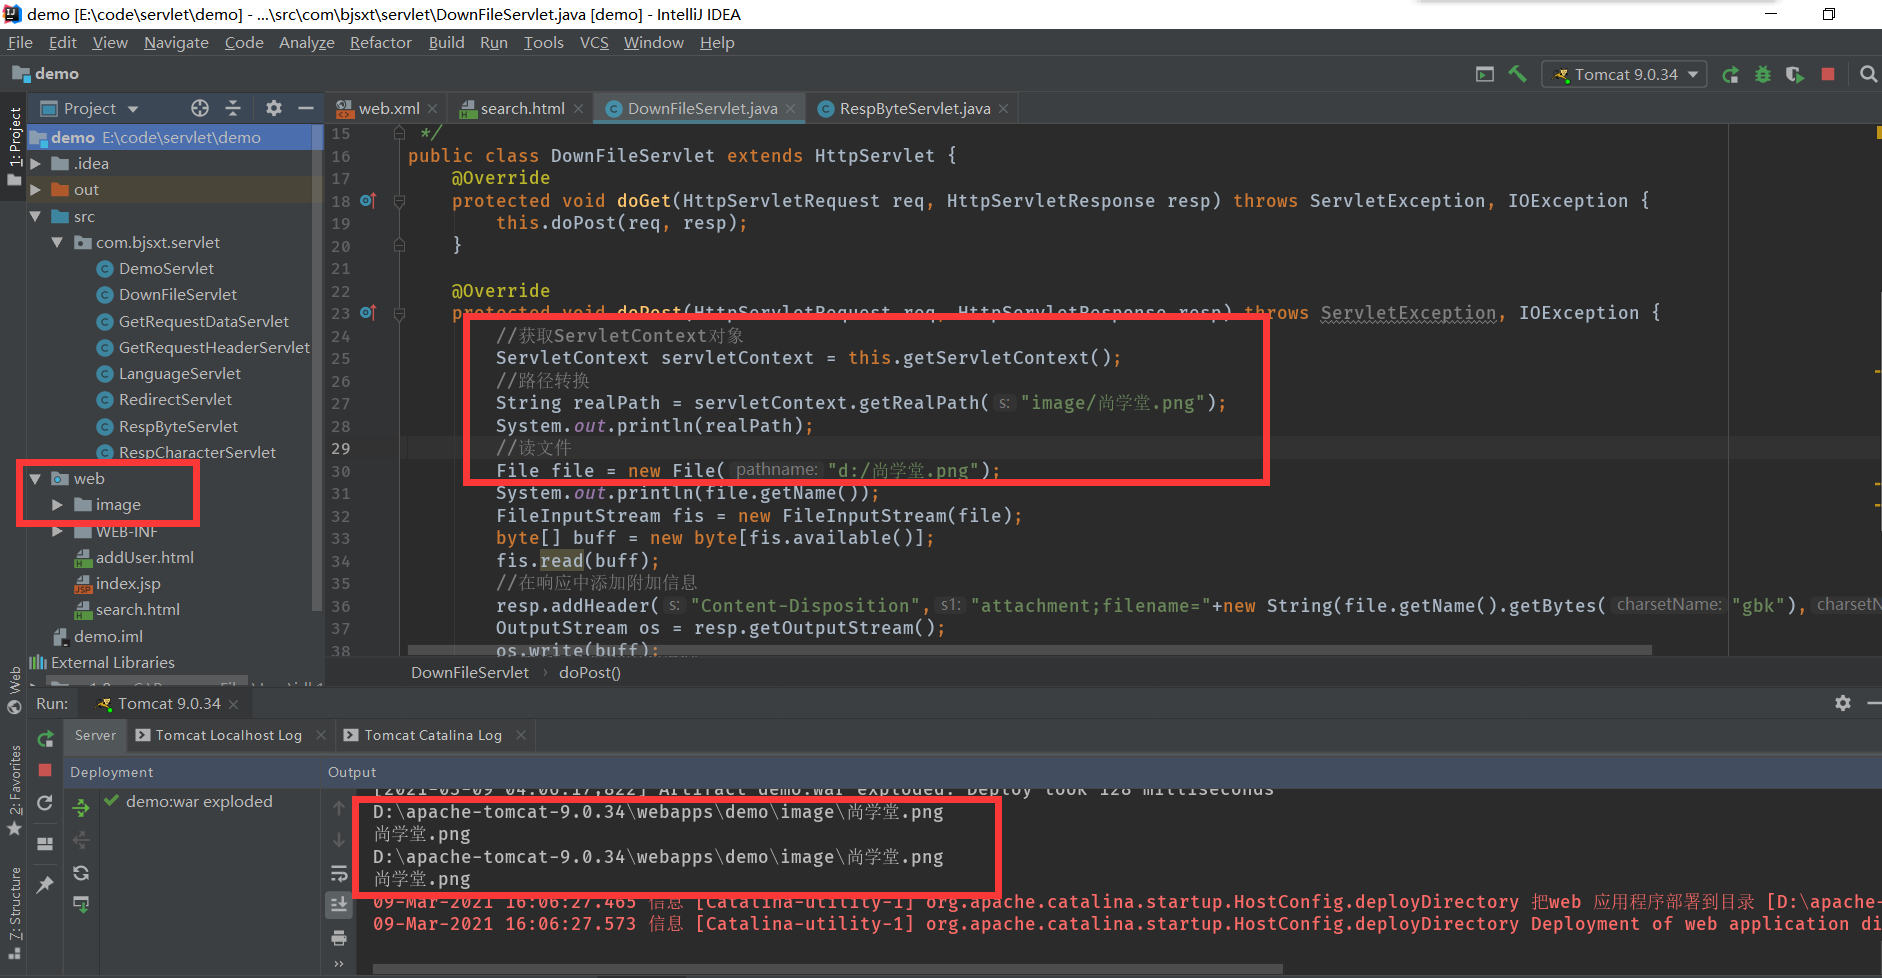Expand the .idea folder
The image size is (1882, 978).
point(36,163)
